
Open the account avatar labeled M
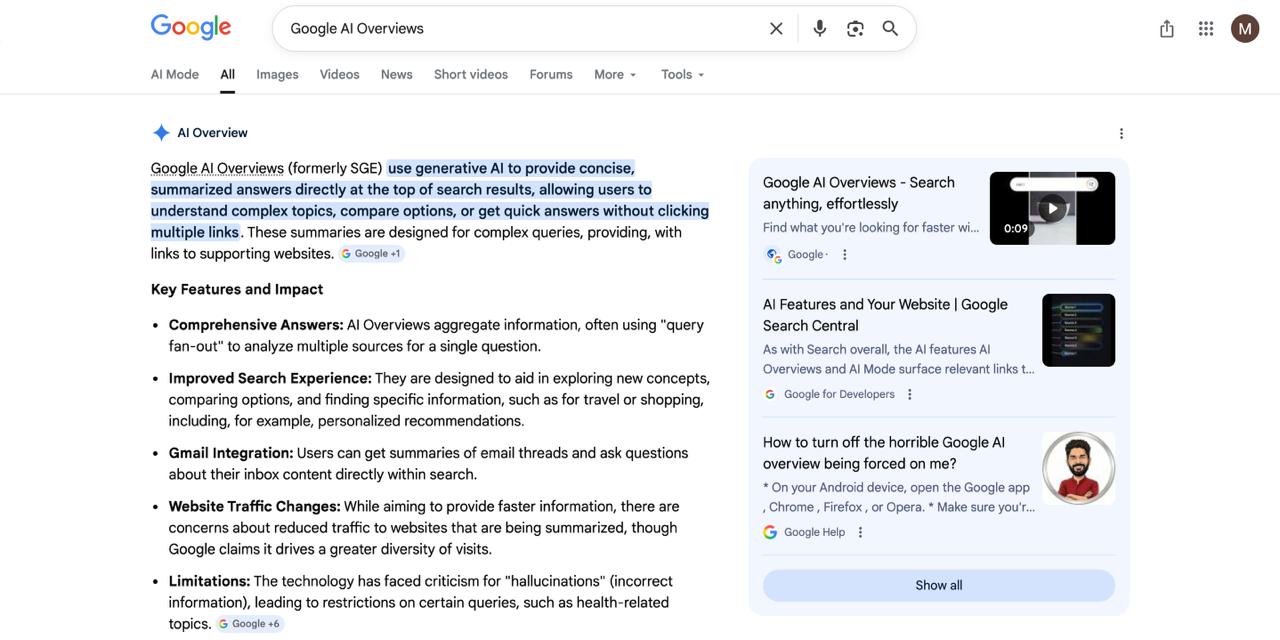tap(1245, 29)
